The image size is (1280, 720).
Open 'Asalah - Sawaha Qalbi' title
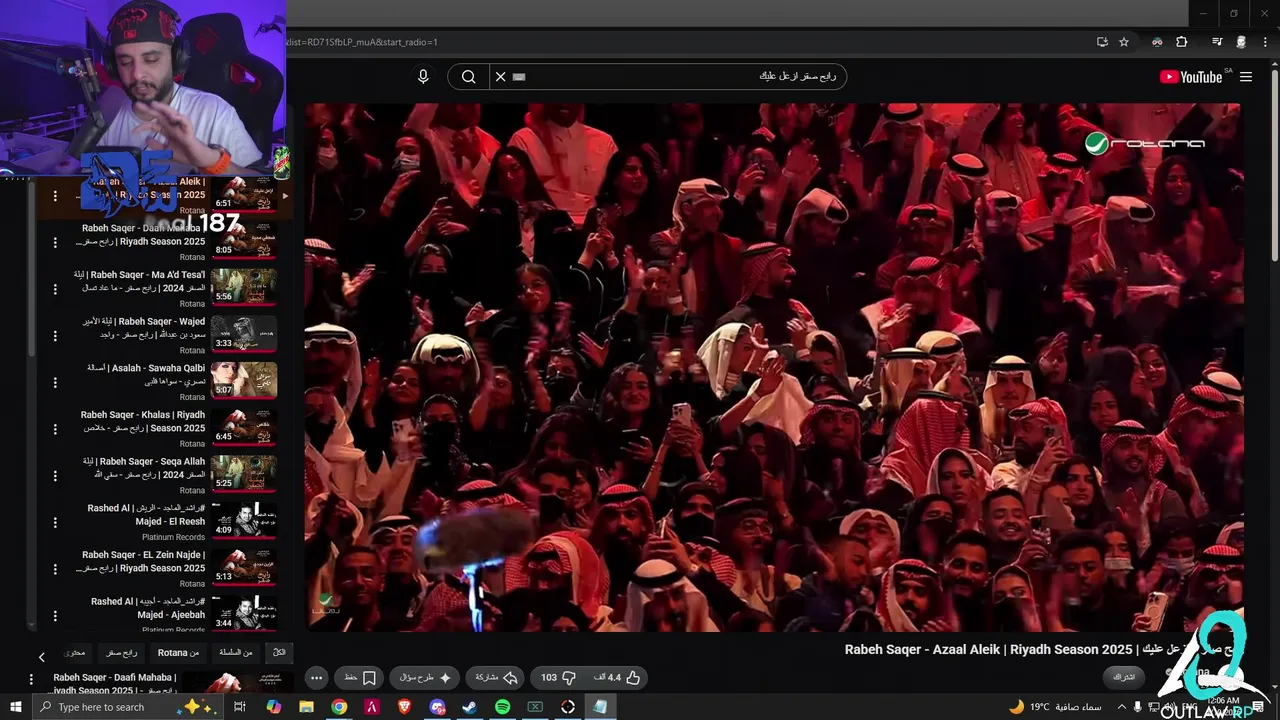coord(145,375)
